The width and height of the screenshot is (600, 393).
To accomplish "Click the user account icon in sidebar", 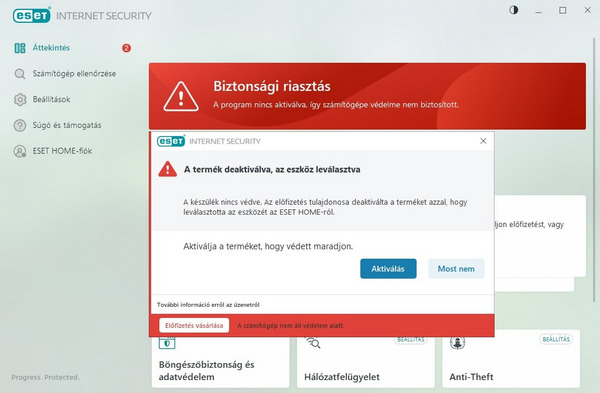I will (20, 151).
